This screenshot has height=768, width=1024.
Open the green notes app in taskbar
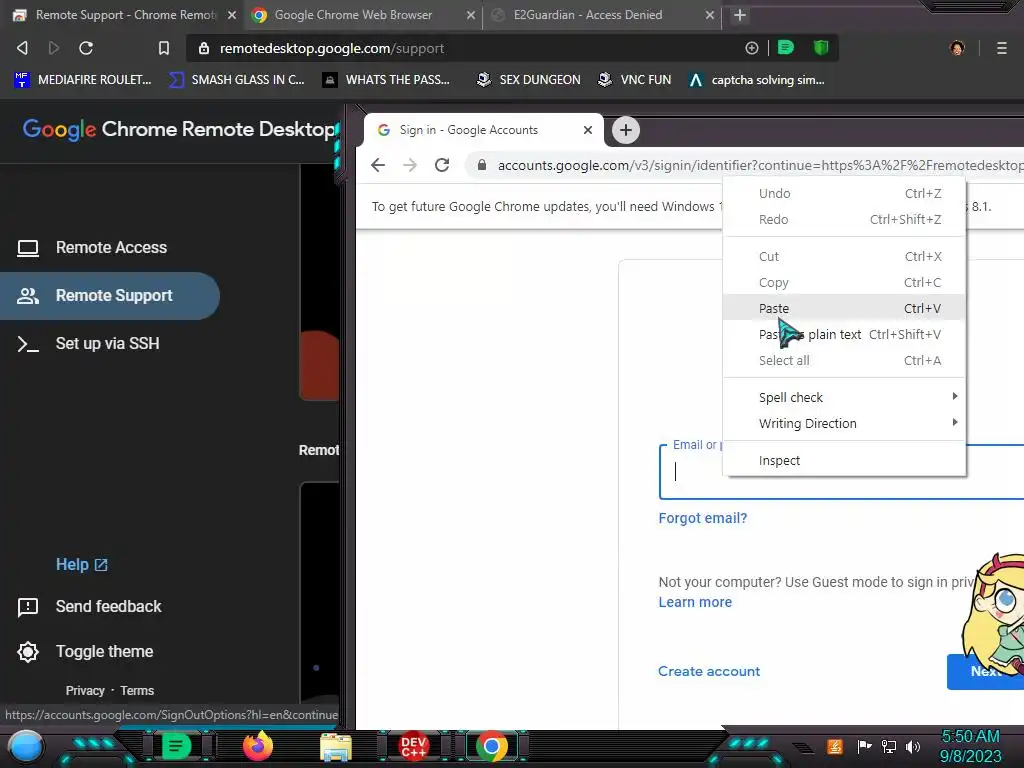click(x=176, y=746)
